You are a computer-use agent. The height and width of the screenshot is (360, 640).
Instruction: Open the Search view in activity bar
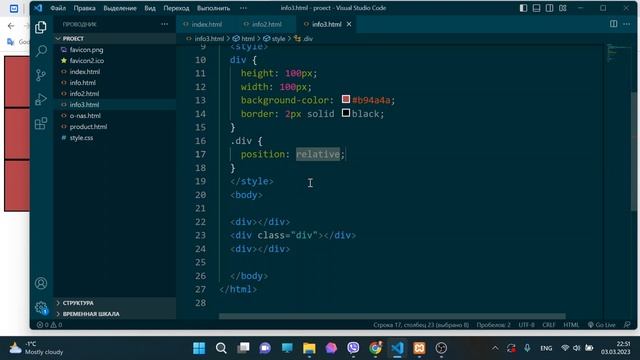point(41,51)
